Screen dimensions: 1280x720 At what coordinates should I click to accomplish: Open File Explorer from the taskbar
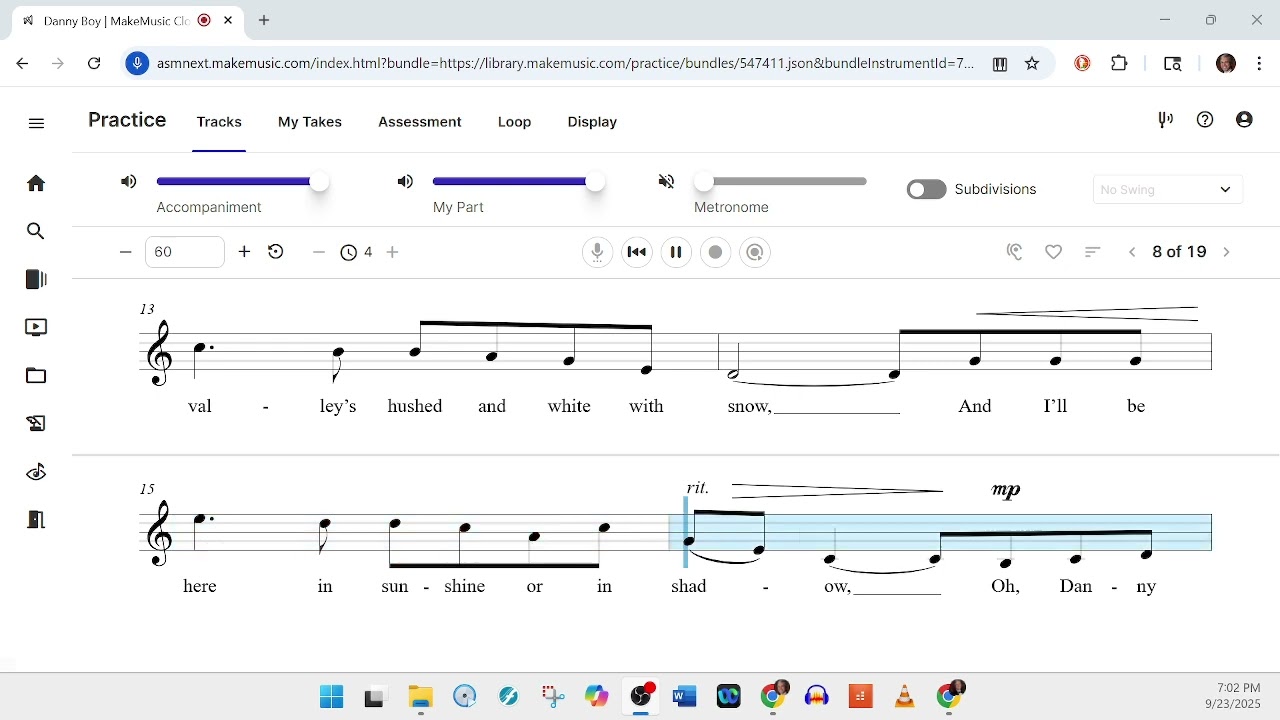coord(420,696)
